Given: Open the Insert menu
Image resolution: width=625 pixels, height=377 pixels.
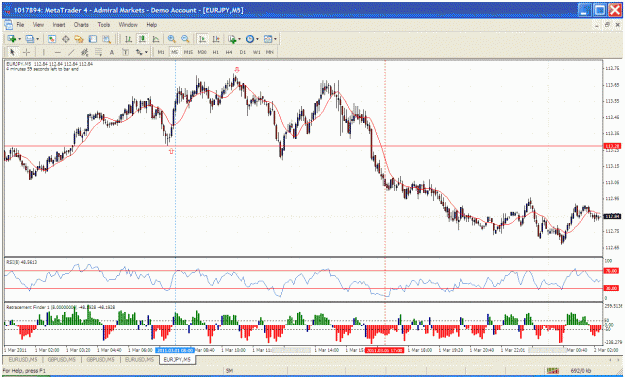Looking at the screenshot, I should 59,25.
